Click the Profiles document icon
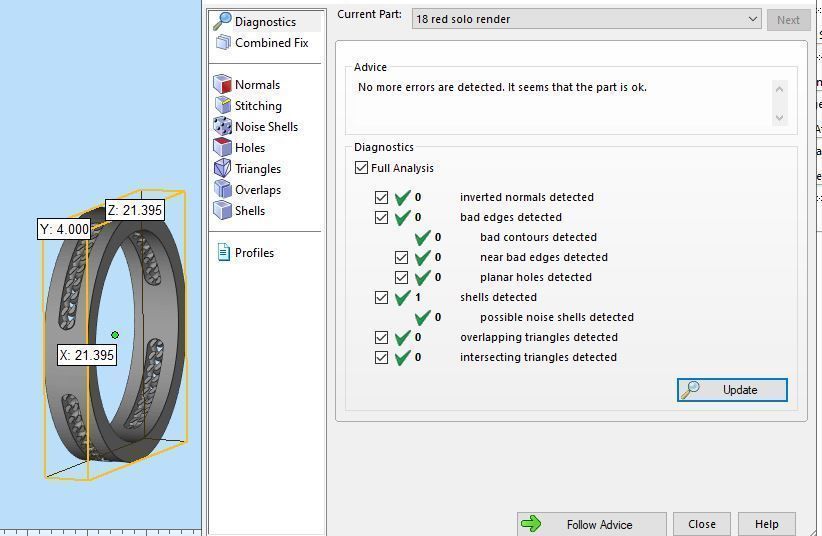The height and width of the screenshot is (536, 822). 223,252
